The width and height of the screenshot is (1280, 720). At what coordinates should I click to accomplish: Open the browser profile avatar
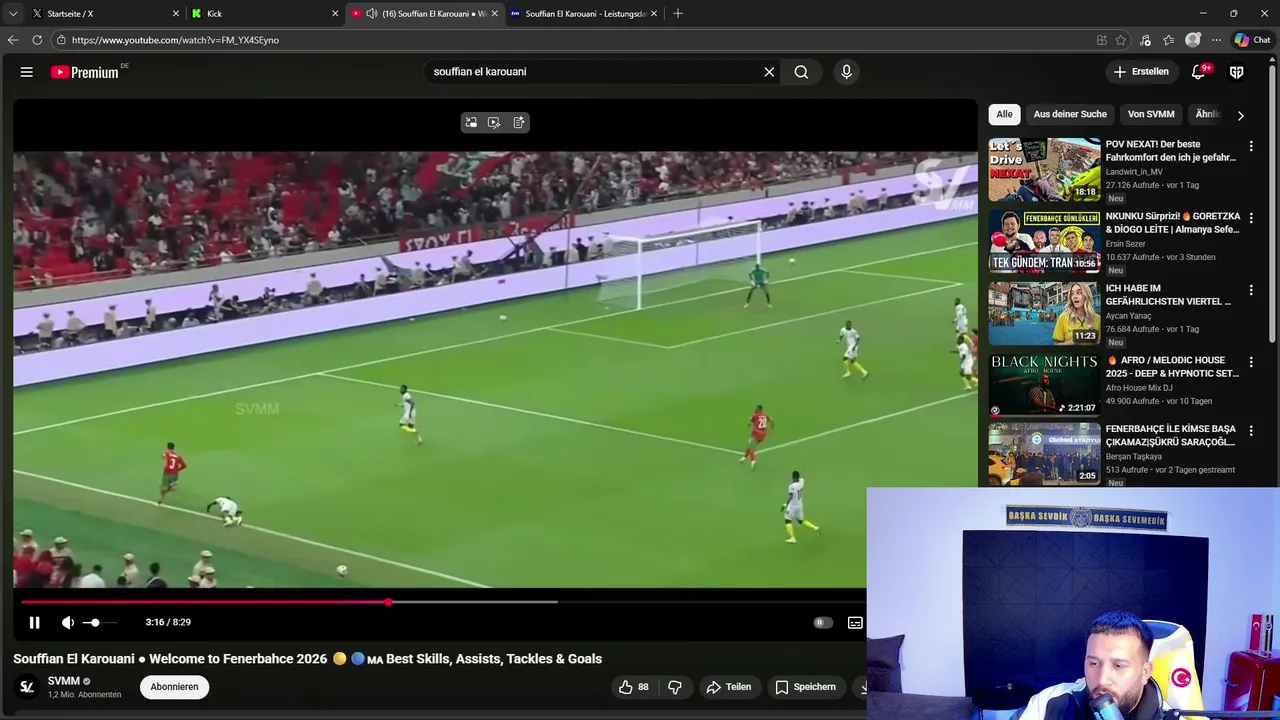[x=1193, y=40]
